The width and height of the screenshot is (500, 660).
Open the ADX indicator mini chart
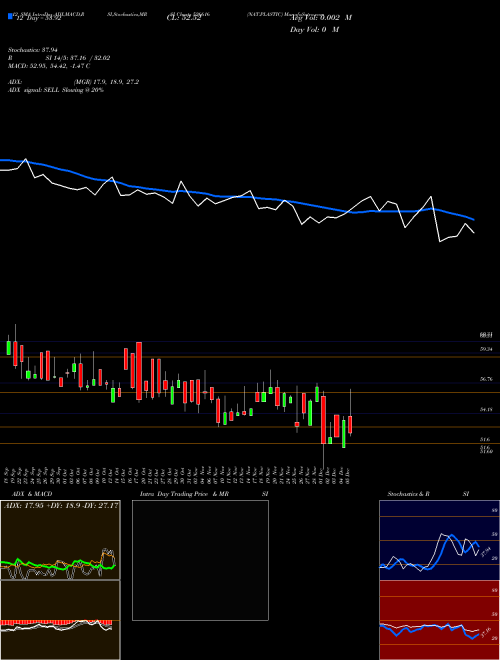pos(60,540)
